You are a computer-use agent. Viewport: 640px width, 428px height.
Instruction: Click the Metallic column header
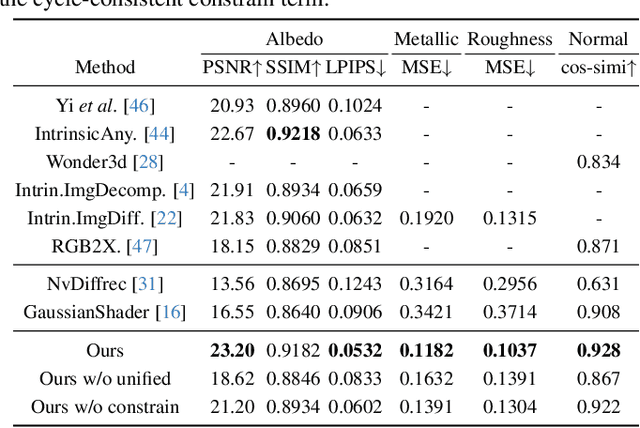(426, 40)
